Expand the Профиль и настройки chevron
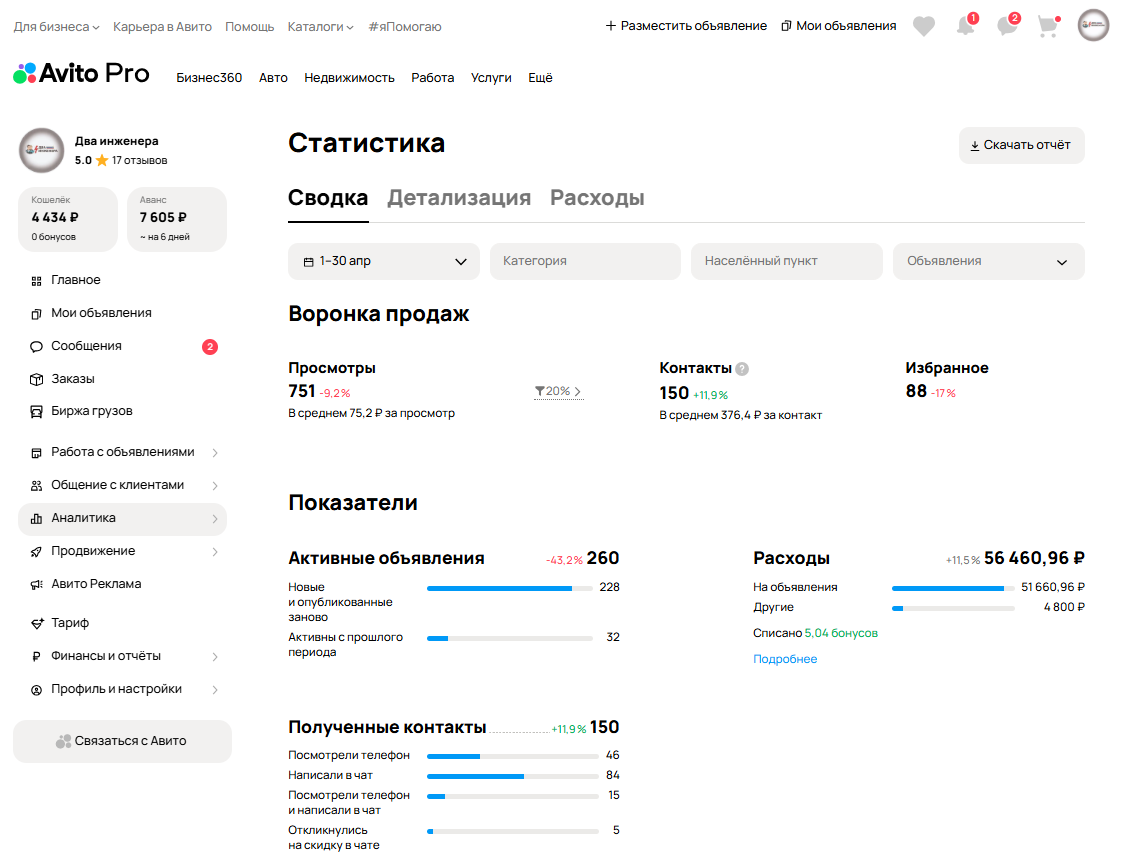1123x858 pixels. 215,690
